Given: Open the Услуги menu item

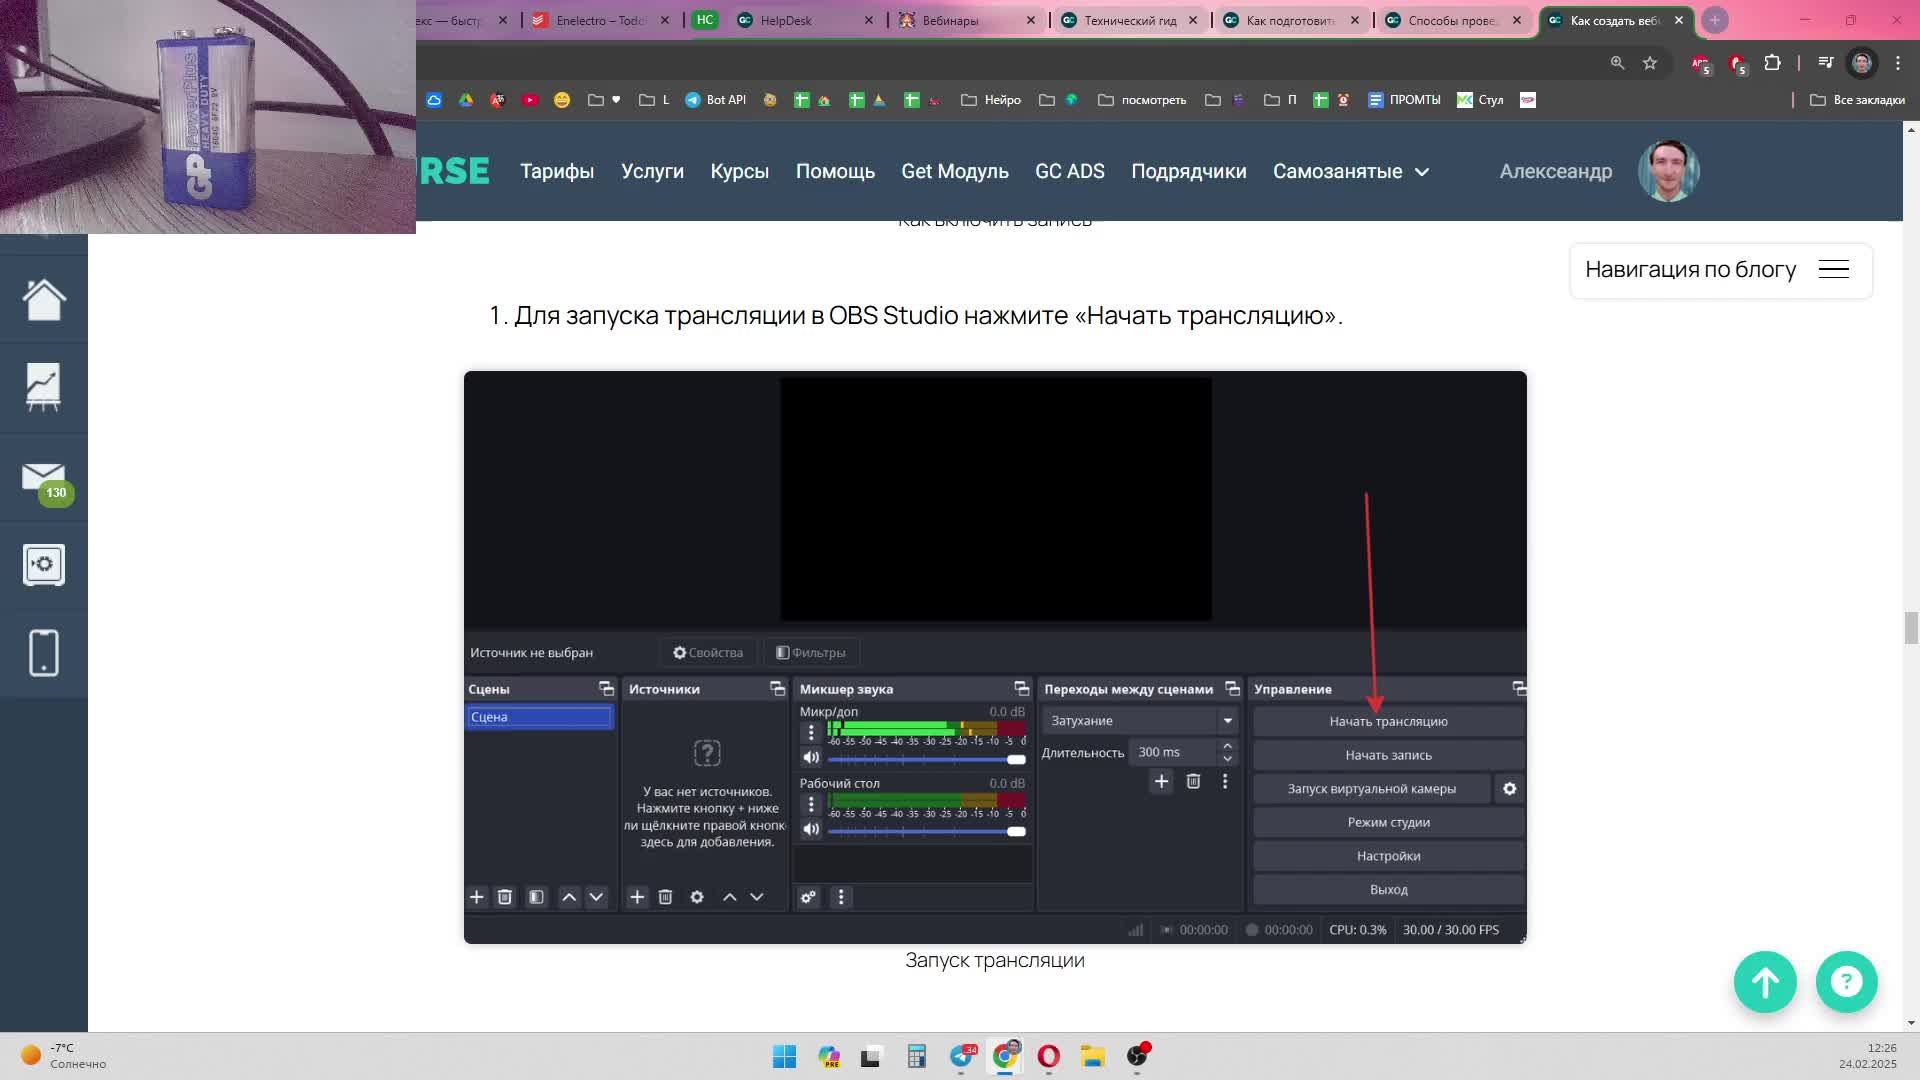Looking at the screenshot, I should (652, 171).
